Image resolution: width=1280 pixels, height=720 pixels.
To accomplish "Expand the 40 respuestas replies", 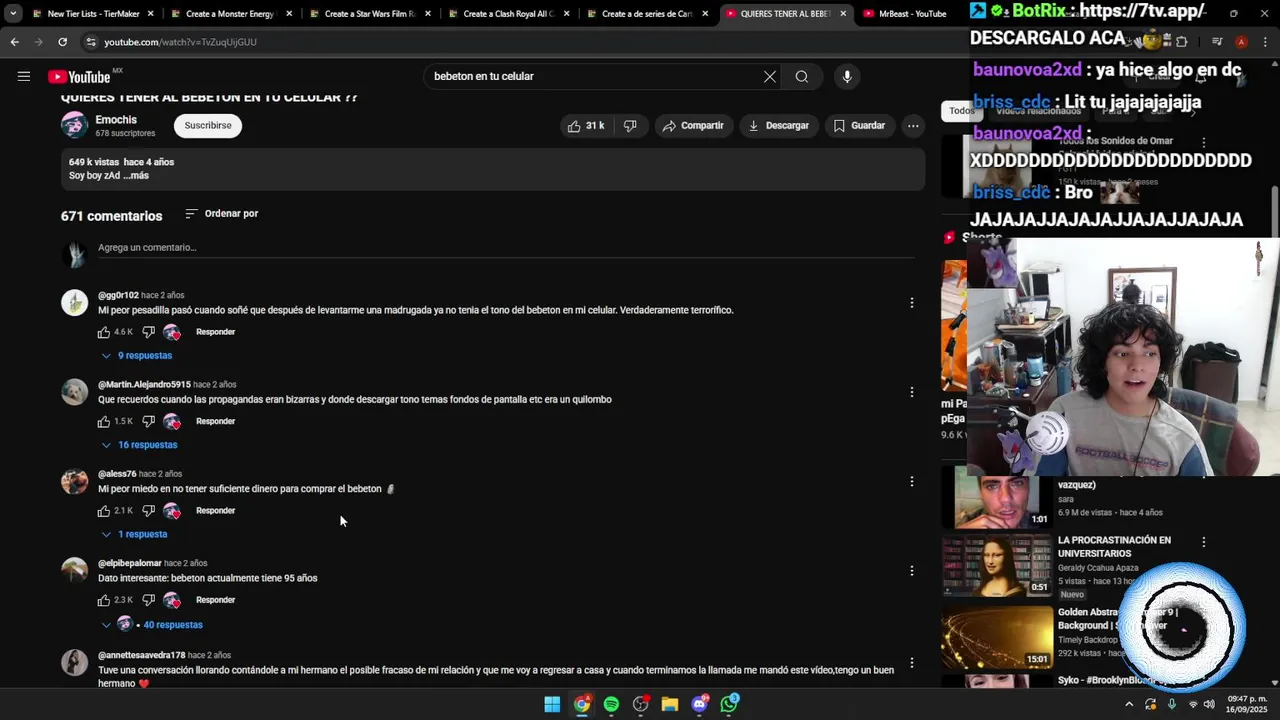I will [x=152, y=625].
